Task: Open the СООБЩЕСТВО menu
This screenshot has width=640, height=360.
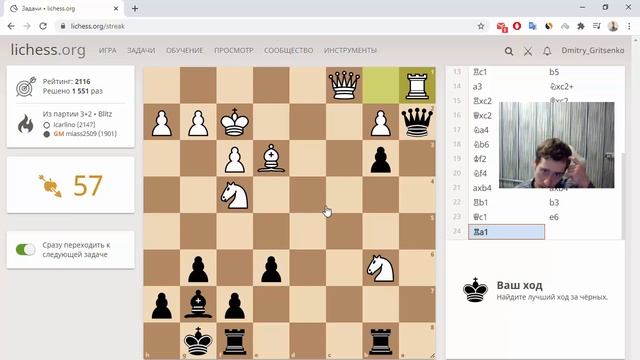Action: point(289,50)
